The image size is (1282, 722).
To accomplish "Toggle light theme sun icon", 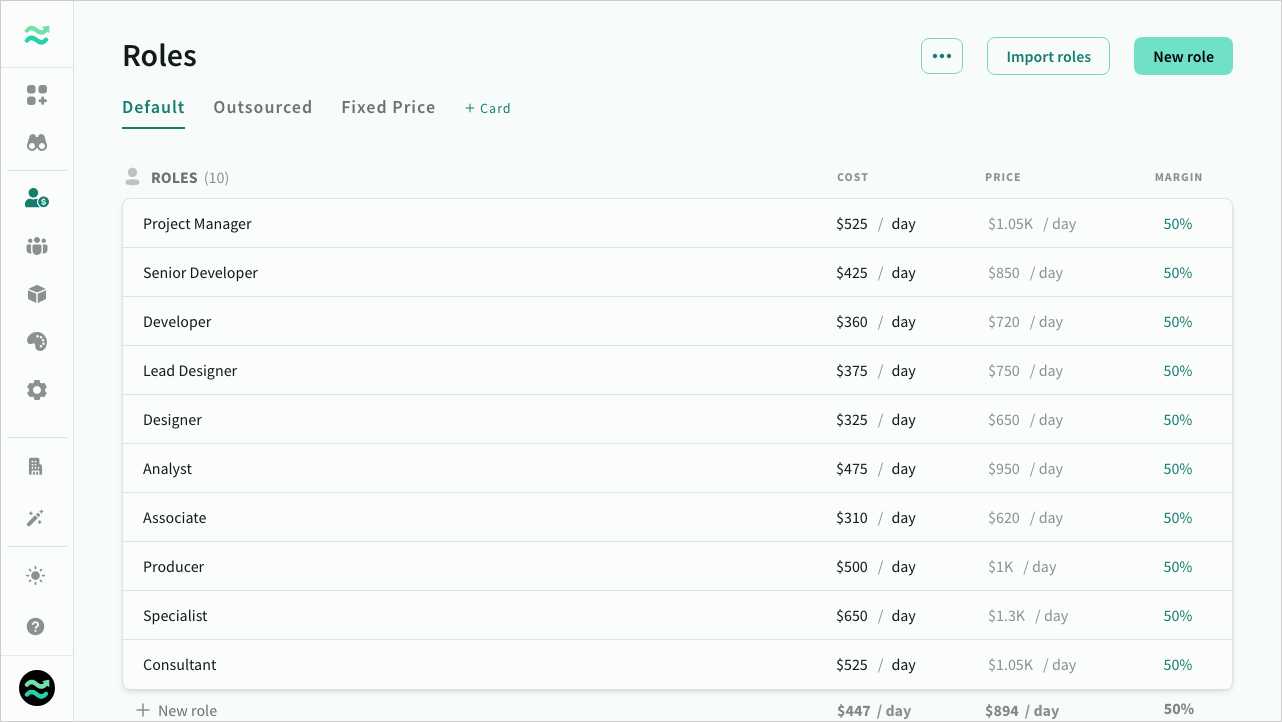I will [x=37, y=576].
